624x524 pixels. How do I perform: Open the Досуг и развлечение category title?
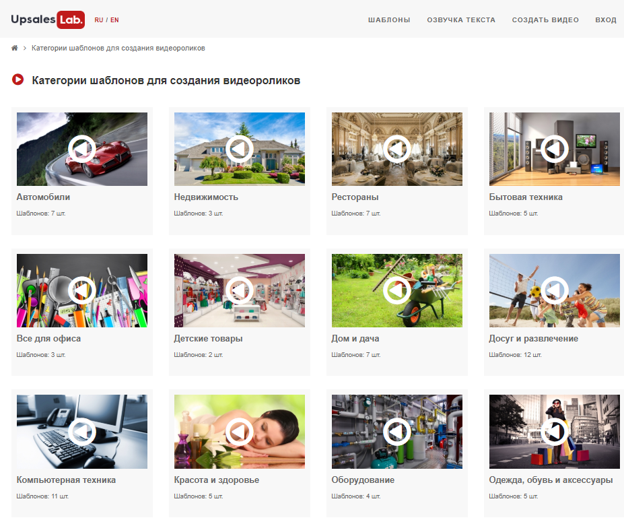(533, 338)
